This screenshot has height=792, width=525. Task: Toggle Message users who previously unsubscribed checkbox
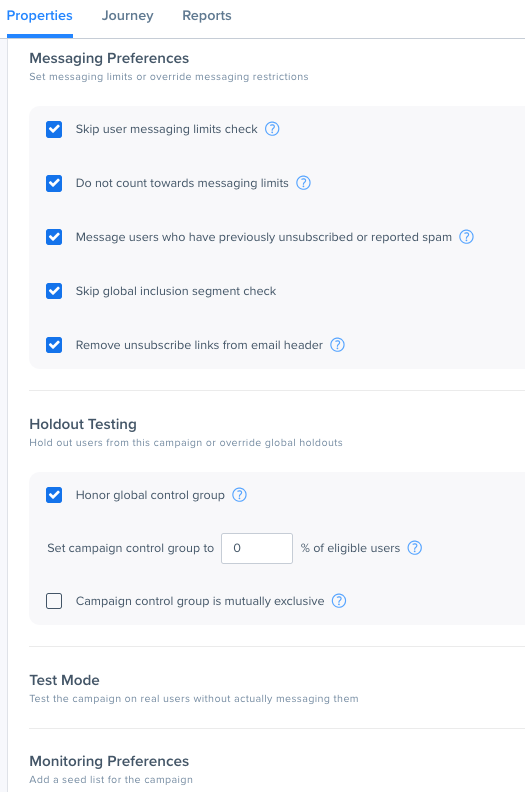pyautogui.click(x=54, y=237)
